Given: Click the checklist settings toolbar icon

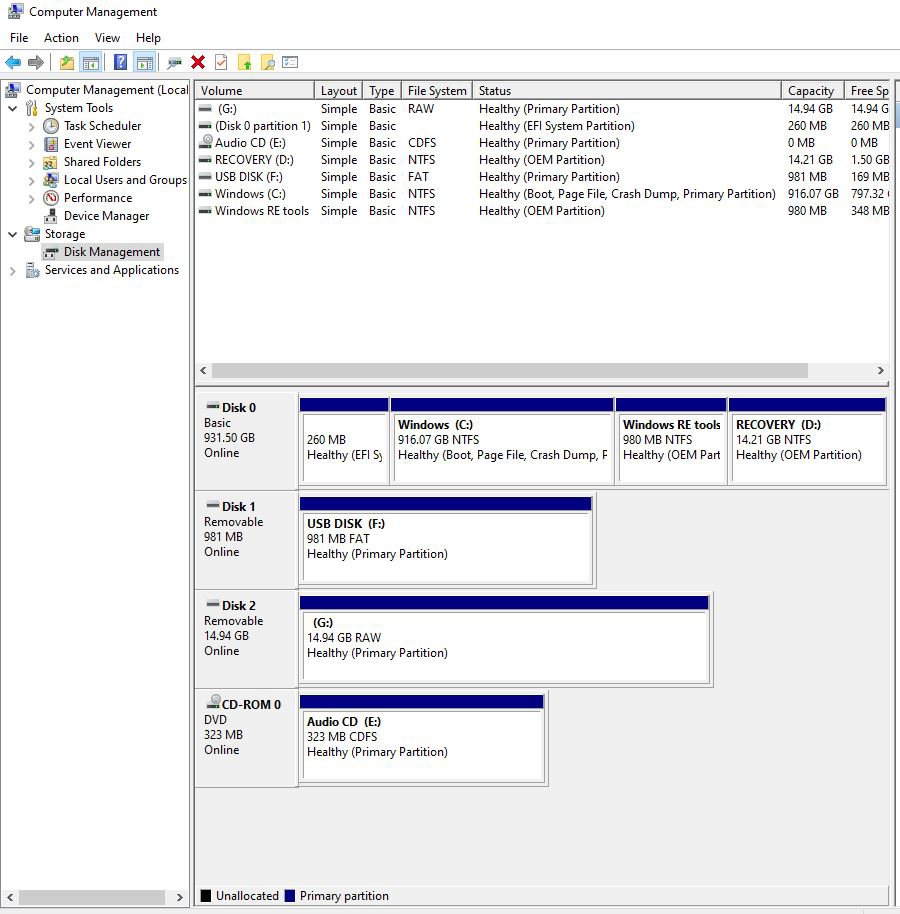Looking at the screenshot, I should coord(290,62).
